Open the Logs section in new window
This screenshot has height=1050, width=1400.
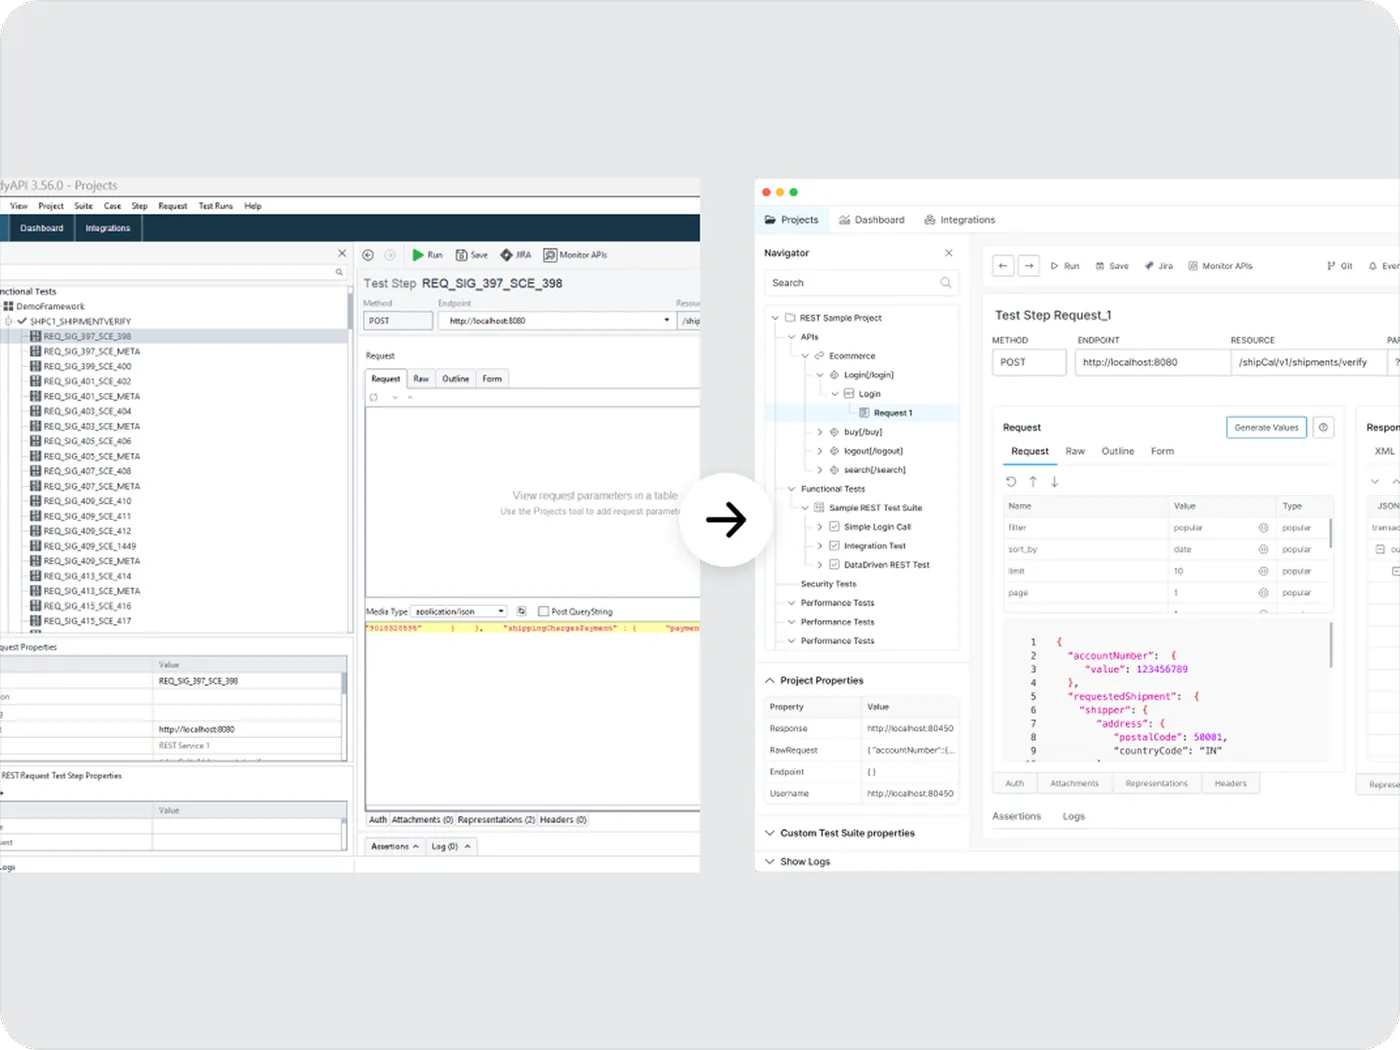(1073, 817)
